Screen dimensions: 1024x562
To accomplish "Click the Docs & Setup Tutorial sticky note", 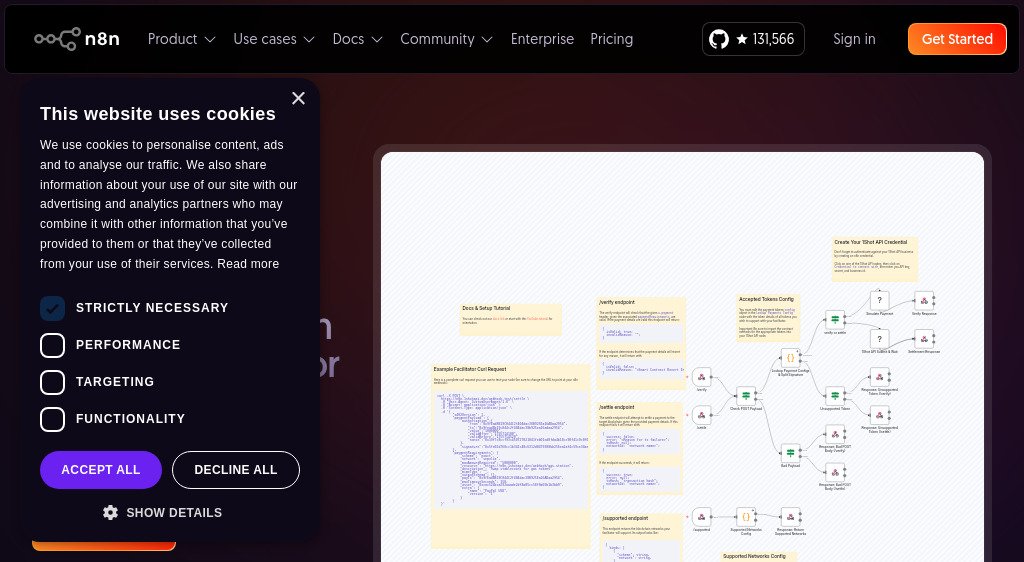I will coord(510,319).
